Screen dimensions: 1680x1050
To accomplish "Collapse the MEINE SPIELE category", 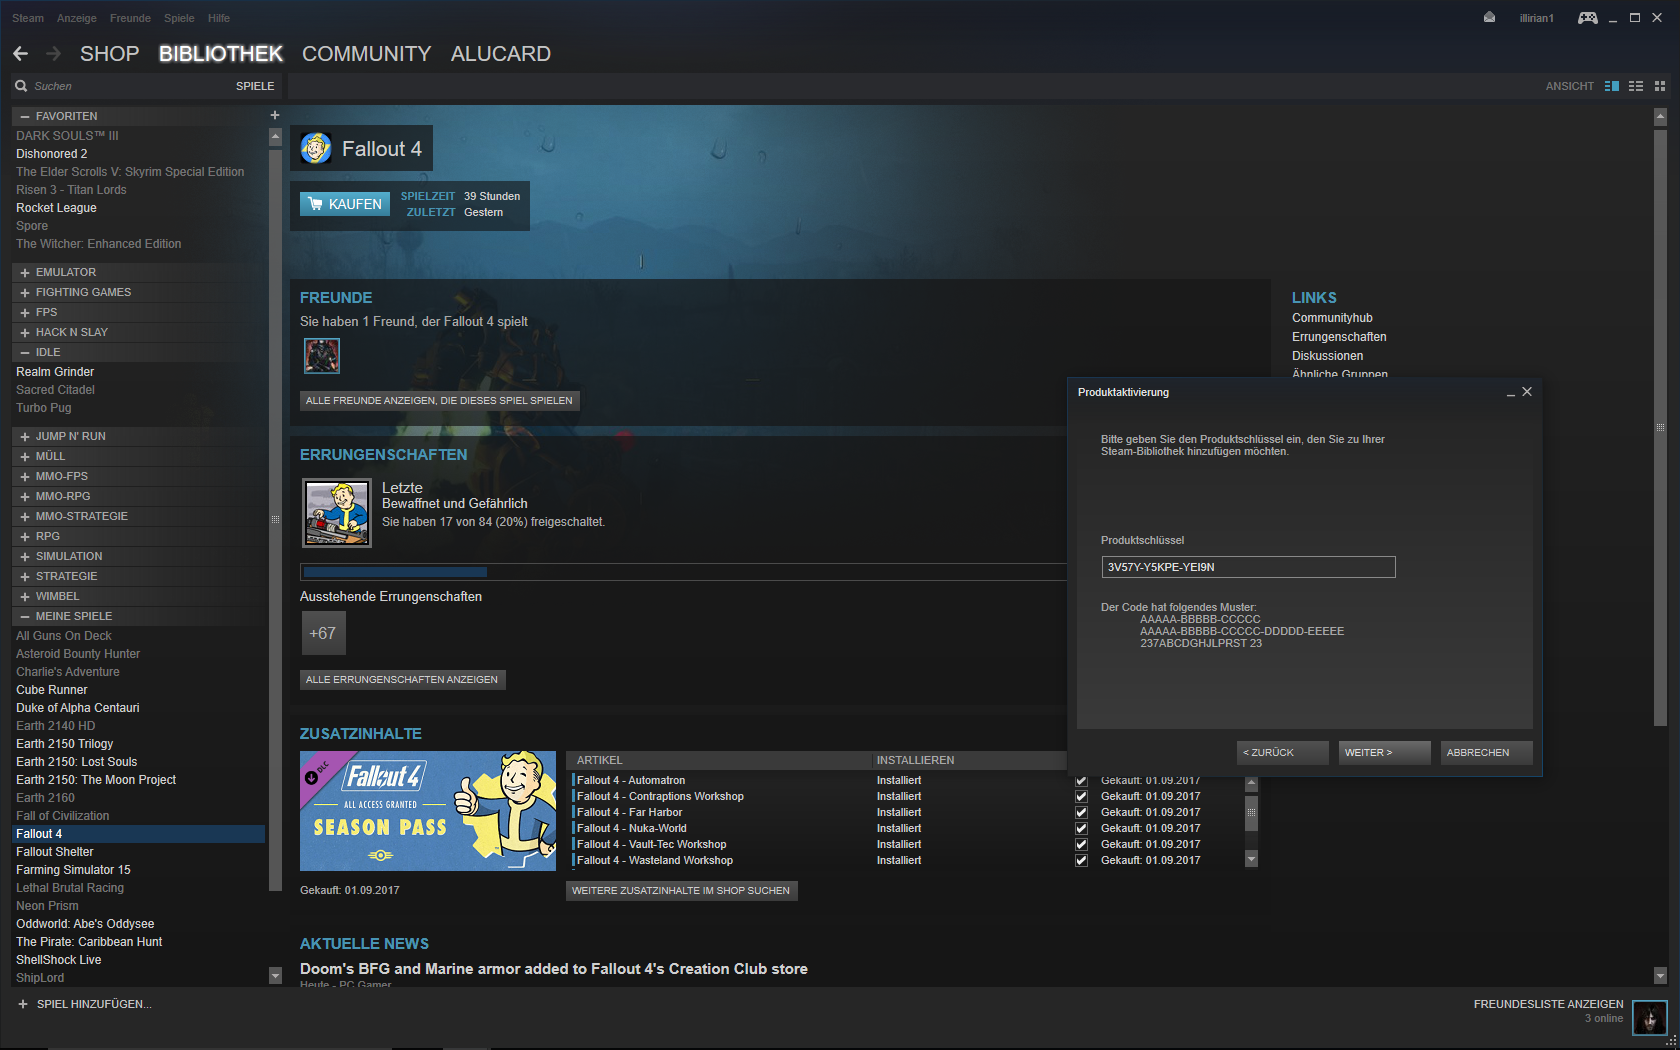I will (25, 616).
